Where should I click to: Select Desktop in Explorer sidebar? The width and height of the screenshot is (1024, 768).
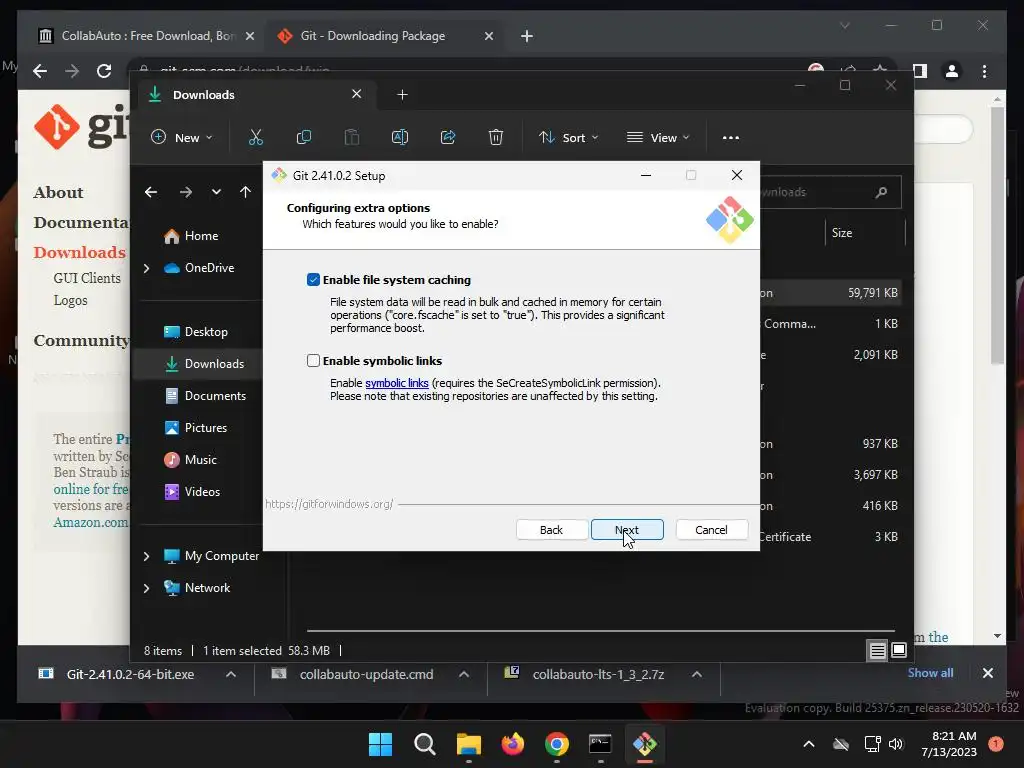[196, 332]
